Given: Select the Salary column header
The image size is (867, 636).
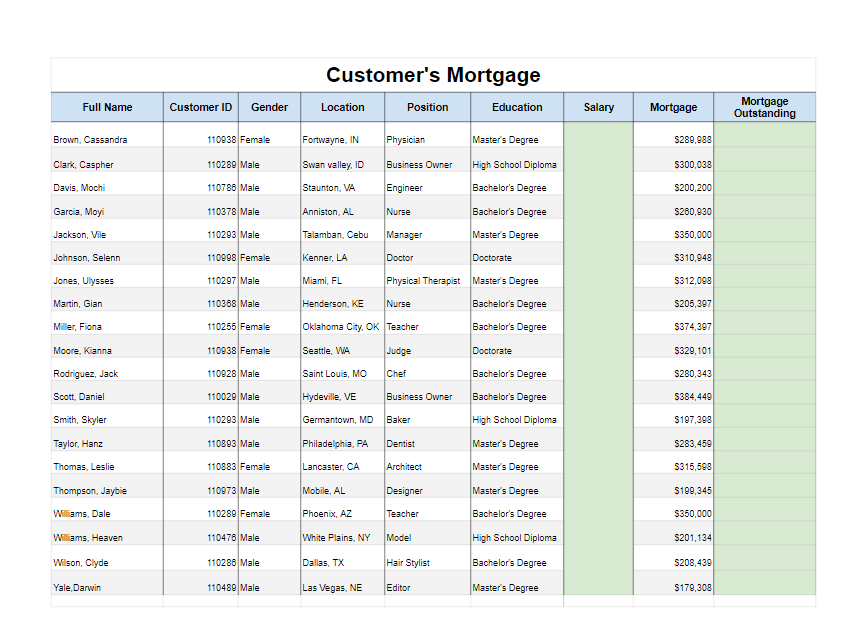Looking at the screenshot, I should 598,107.
